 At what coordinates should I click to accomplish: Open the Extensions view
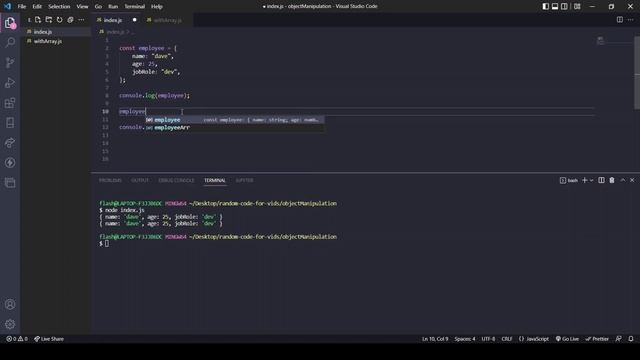tap(10, 102)
